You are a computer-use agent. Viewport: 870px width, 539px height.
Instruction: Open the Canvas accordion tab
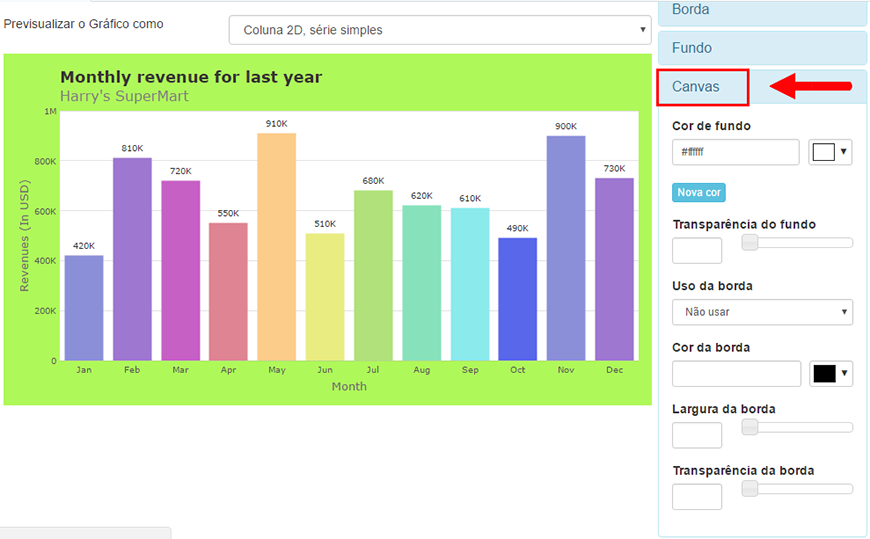click(x=762, y=87)
